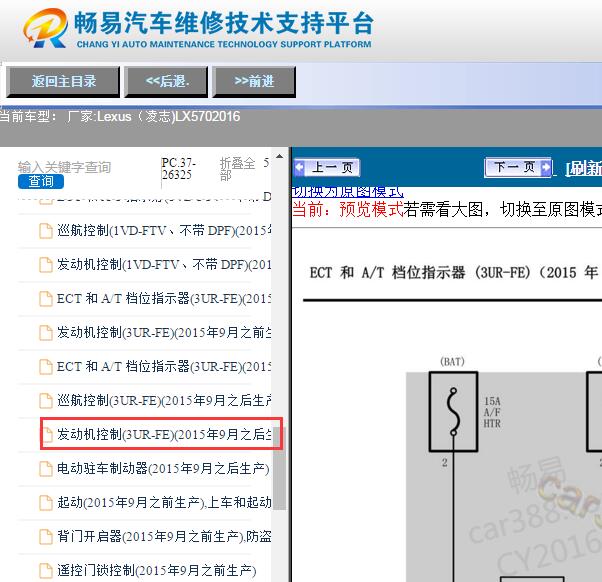Click document icon beside 巡航控制(3UR-FE)
Viewport: 602px width, 582px height.
click(x=46, y=401)
